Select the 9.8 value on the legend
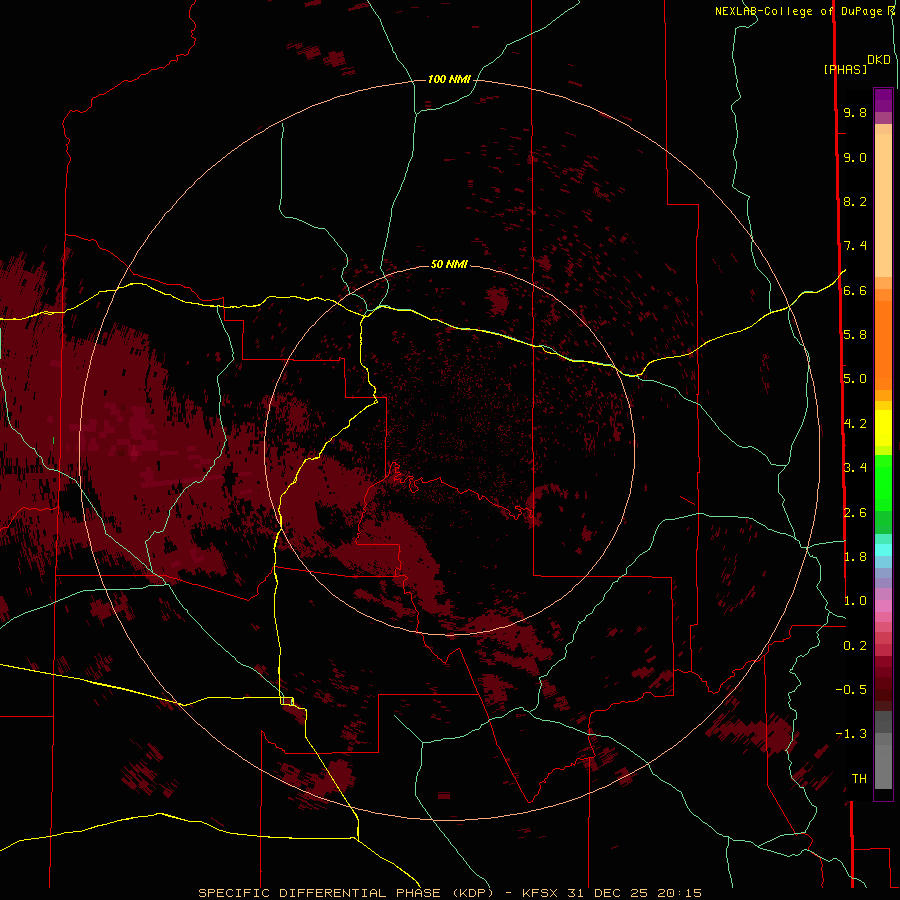Viewport: 900px width, 900px height. coord(855,112)
